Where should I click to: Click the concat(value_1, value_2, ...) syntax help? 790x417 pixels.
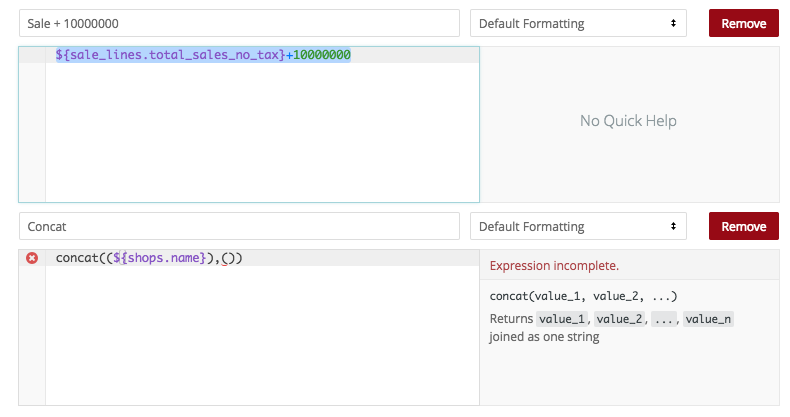pyautogui.click(x=583, y=296)
